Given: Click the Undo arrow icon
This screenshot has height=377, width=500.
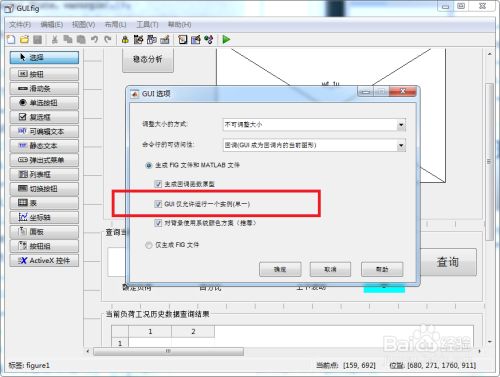Looking at the screenshot, I should click(x=94, y=40).
